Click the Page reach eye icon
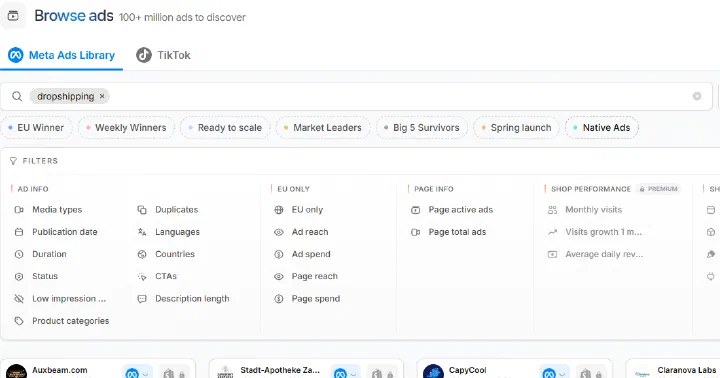The width and height of the screenshot is (720, 378). click(279, 276)
